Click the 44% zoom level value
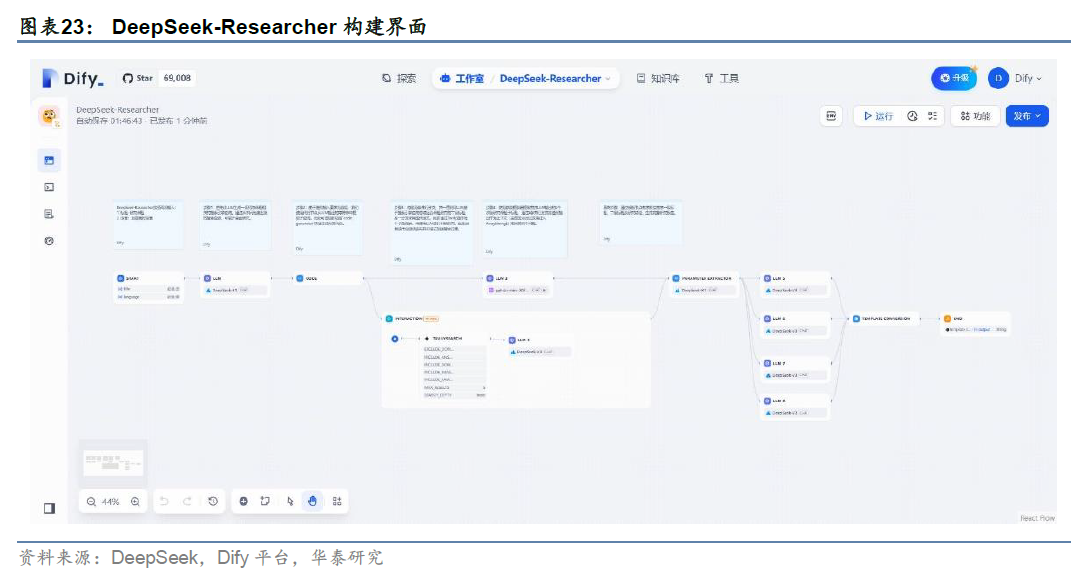 [x=111, y=502]
